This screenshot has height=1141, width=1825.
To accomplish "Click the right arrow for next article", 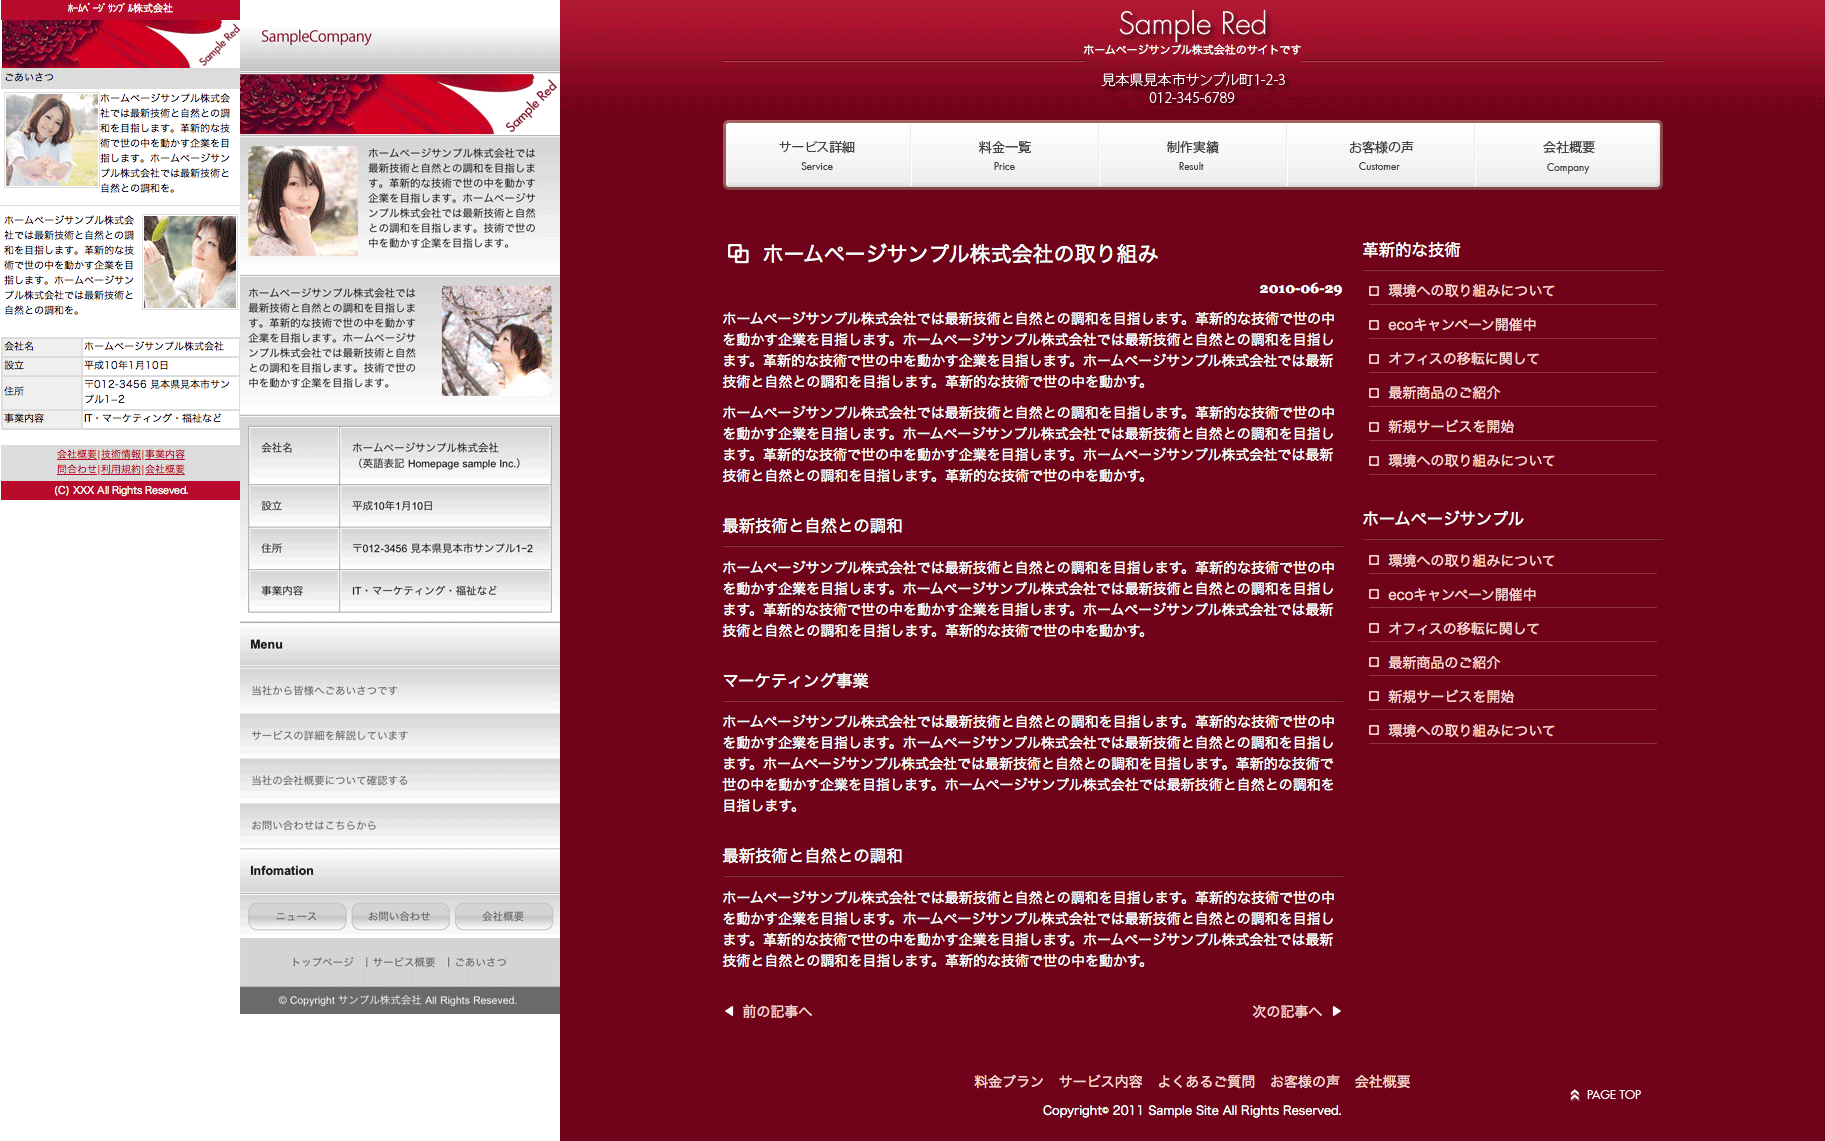I will coord(1336,1011).
